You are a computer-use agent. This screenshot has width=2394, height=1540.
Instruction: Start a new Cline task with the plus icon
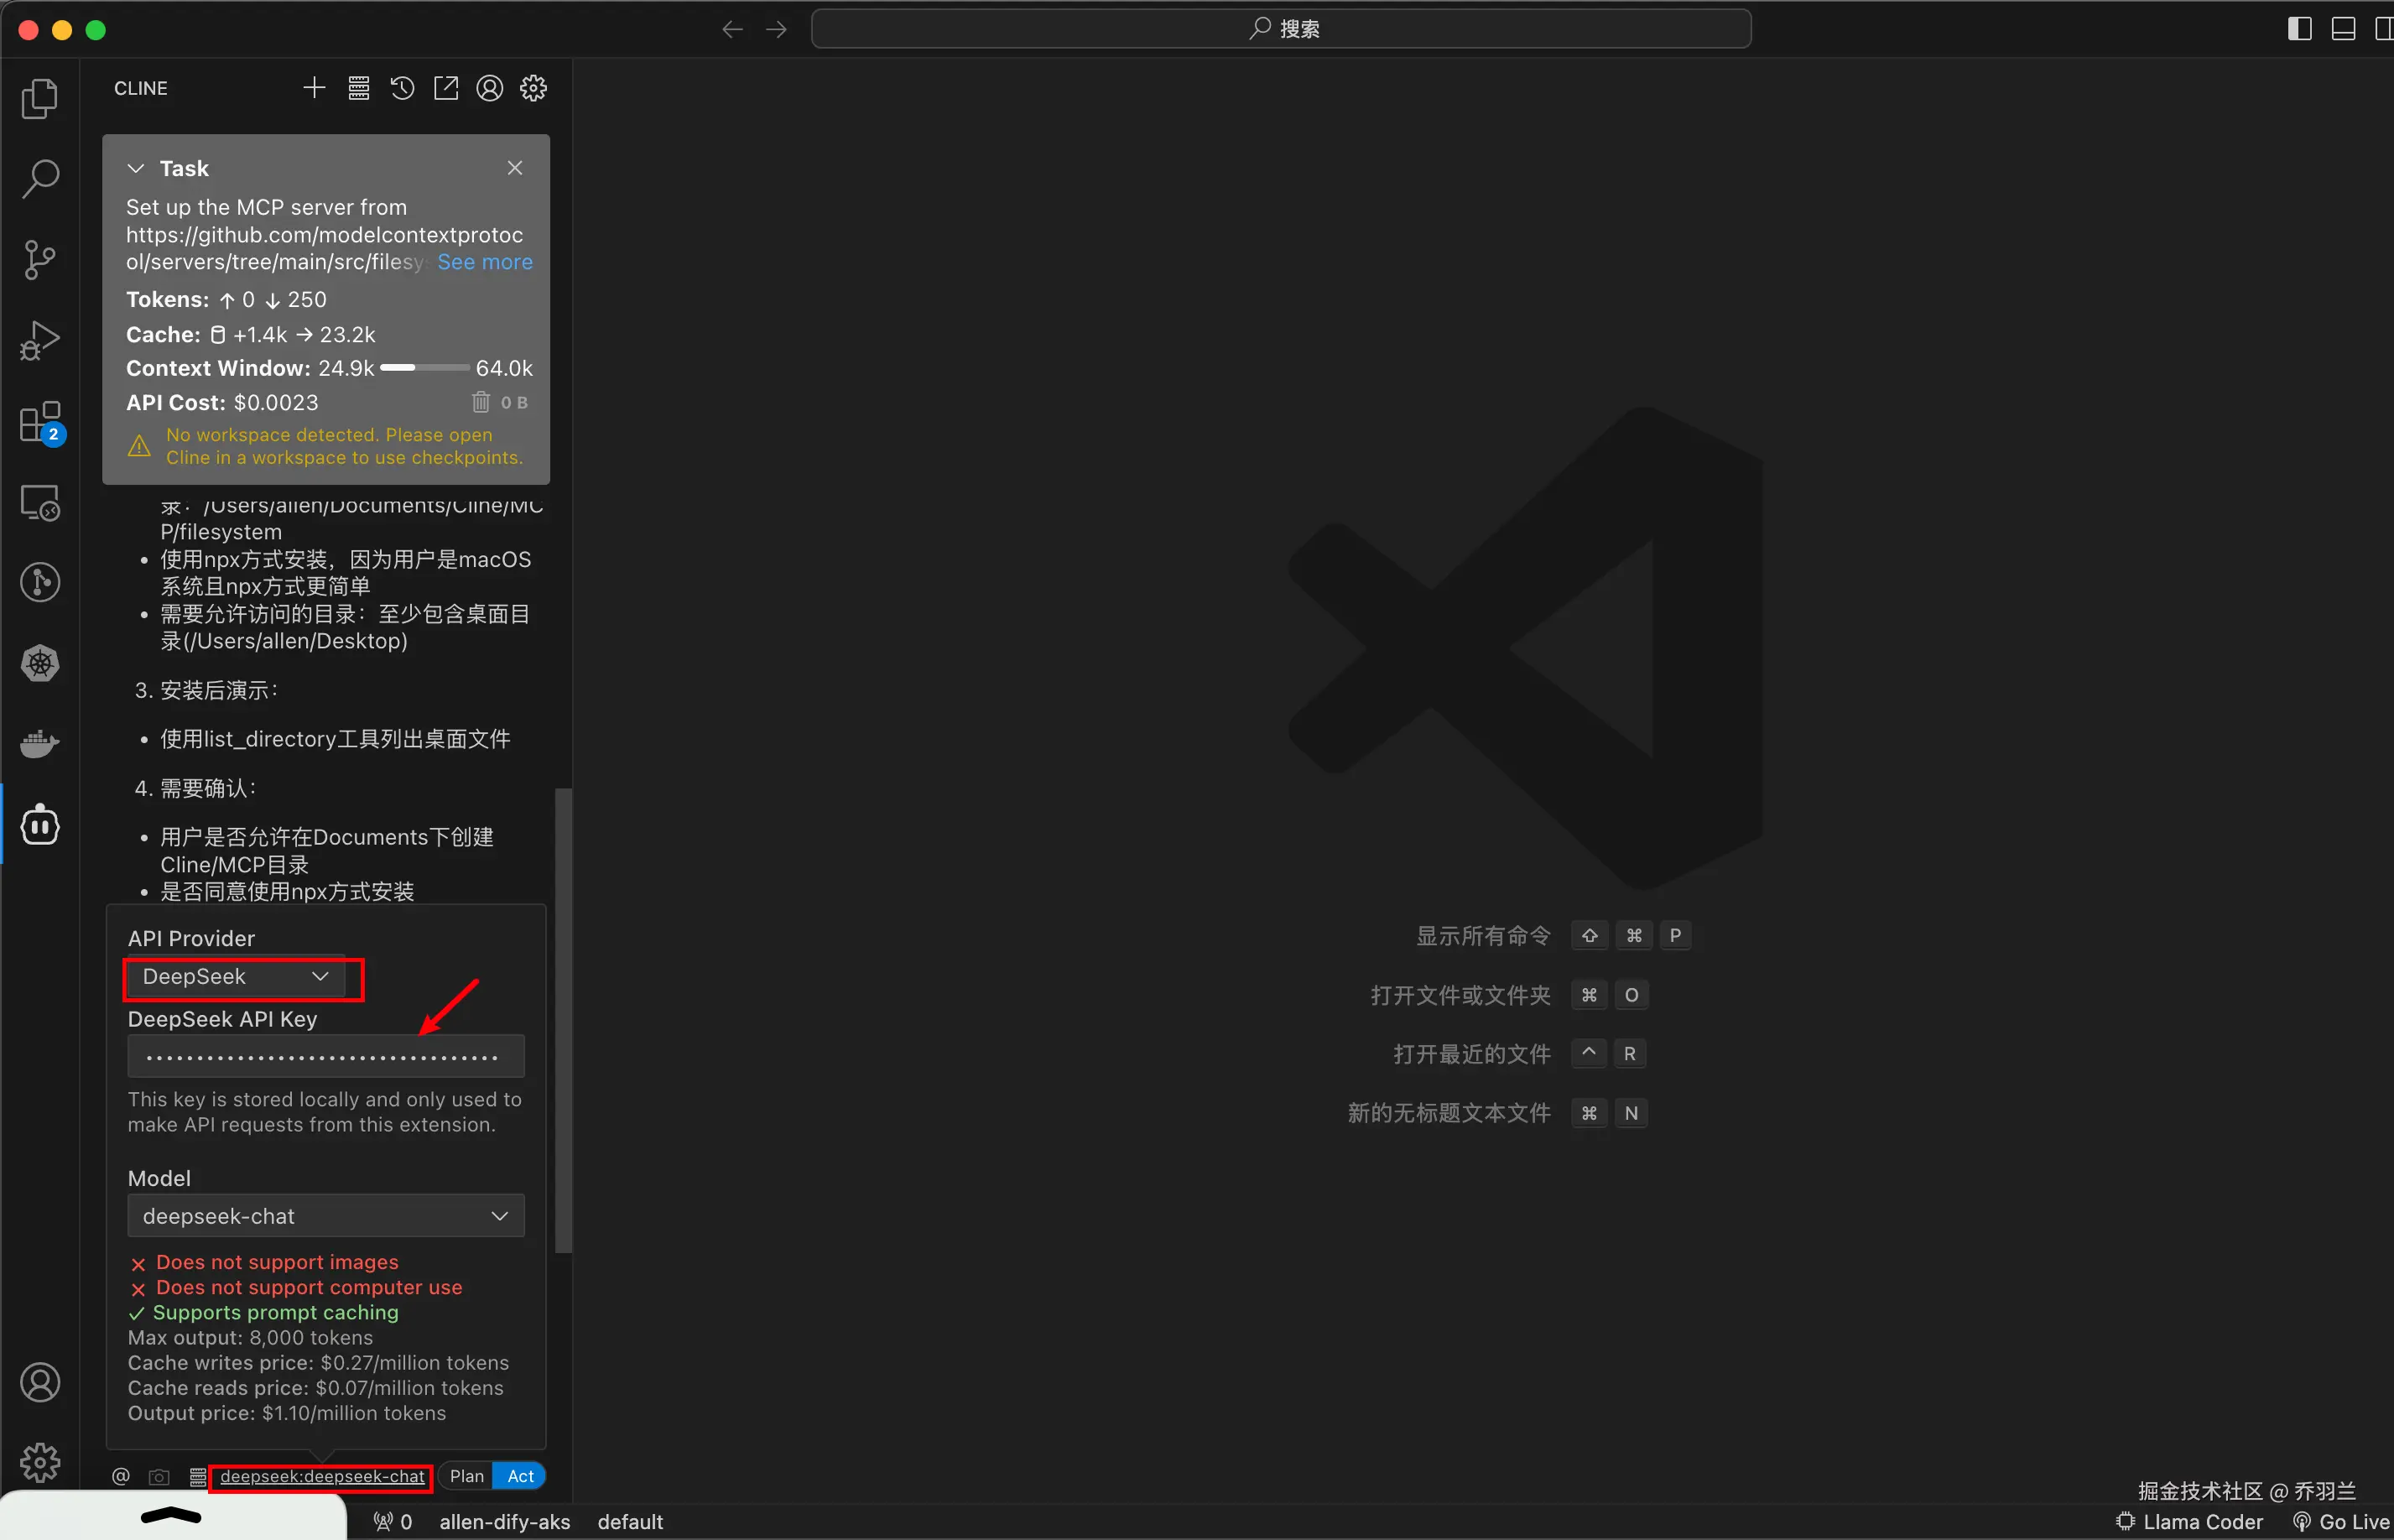[314, 88]
